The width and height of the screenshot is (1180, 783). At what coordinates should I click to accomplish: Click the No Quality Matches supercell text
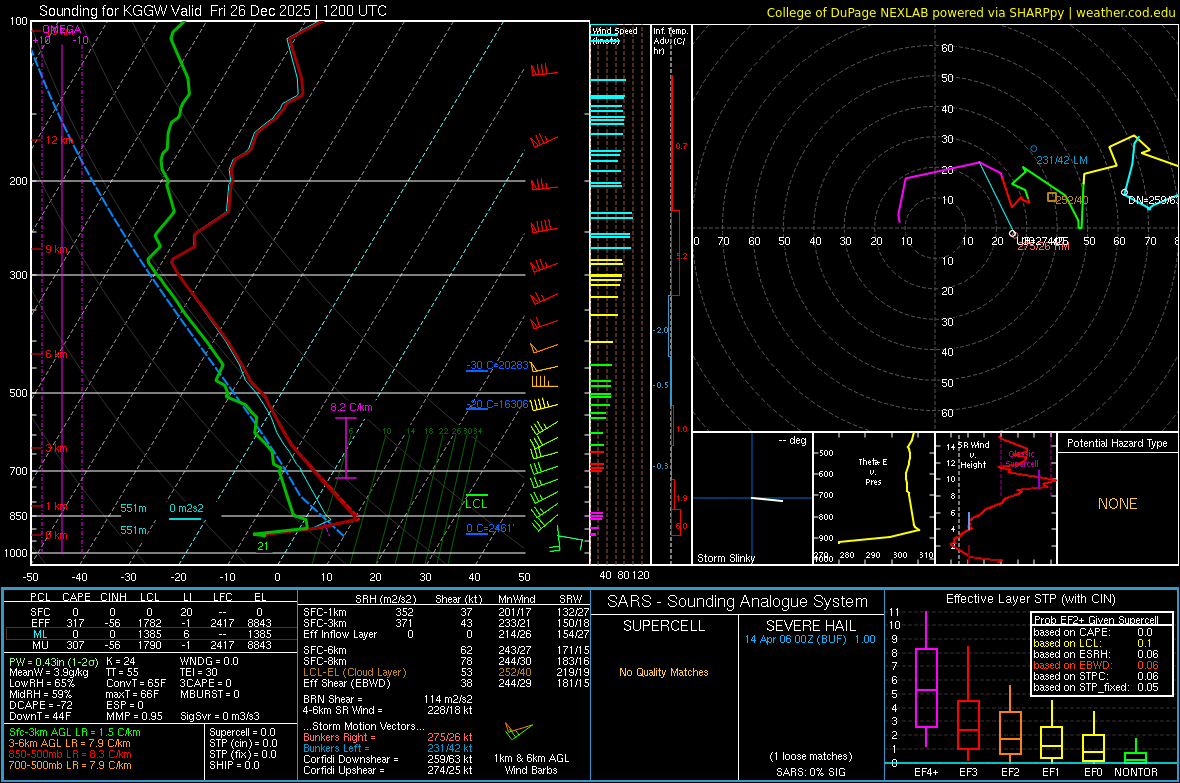tap(664, 672)
